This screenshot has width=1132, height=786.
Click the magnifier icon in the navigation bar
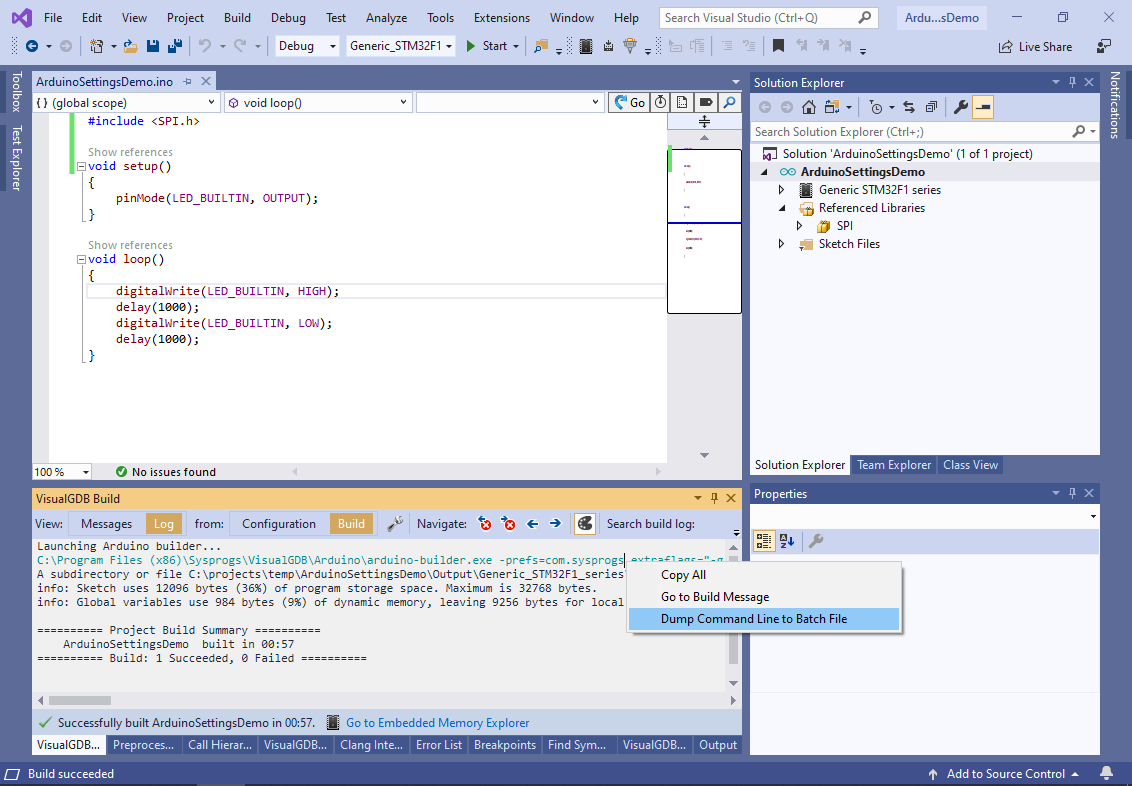pyautogui.click(x=730, y=102)
